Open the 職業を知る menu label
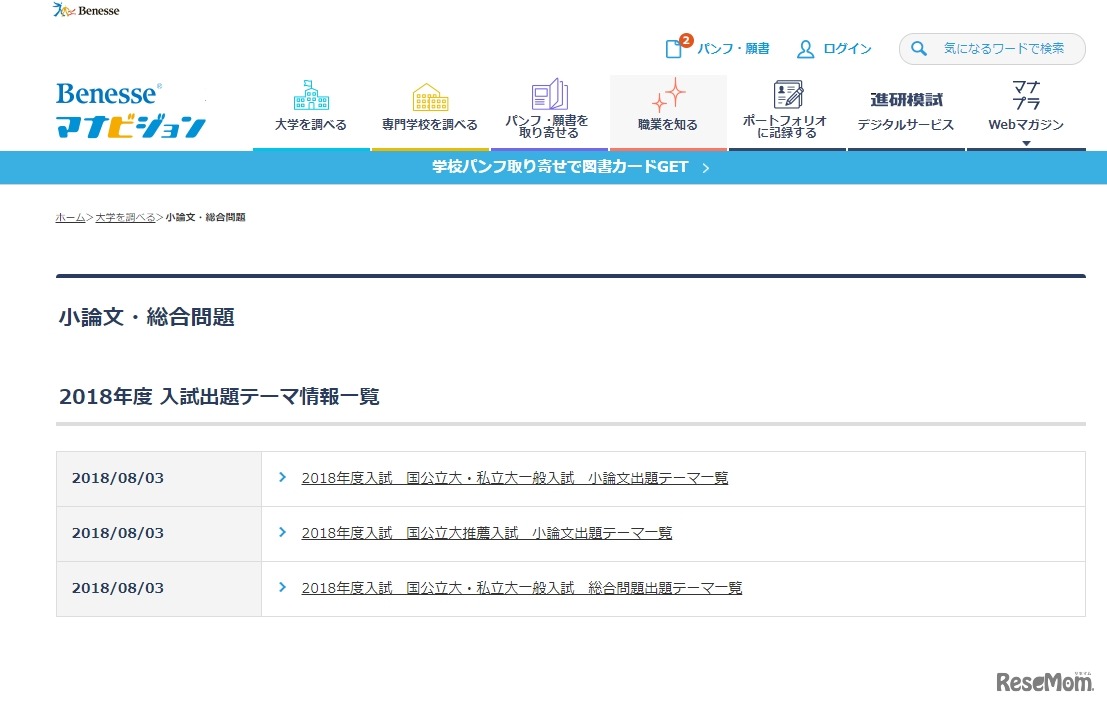The image size is (1107, 705). point(668,125)
